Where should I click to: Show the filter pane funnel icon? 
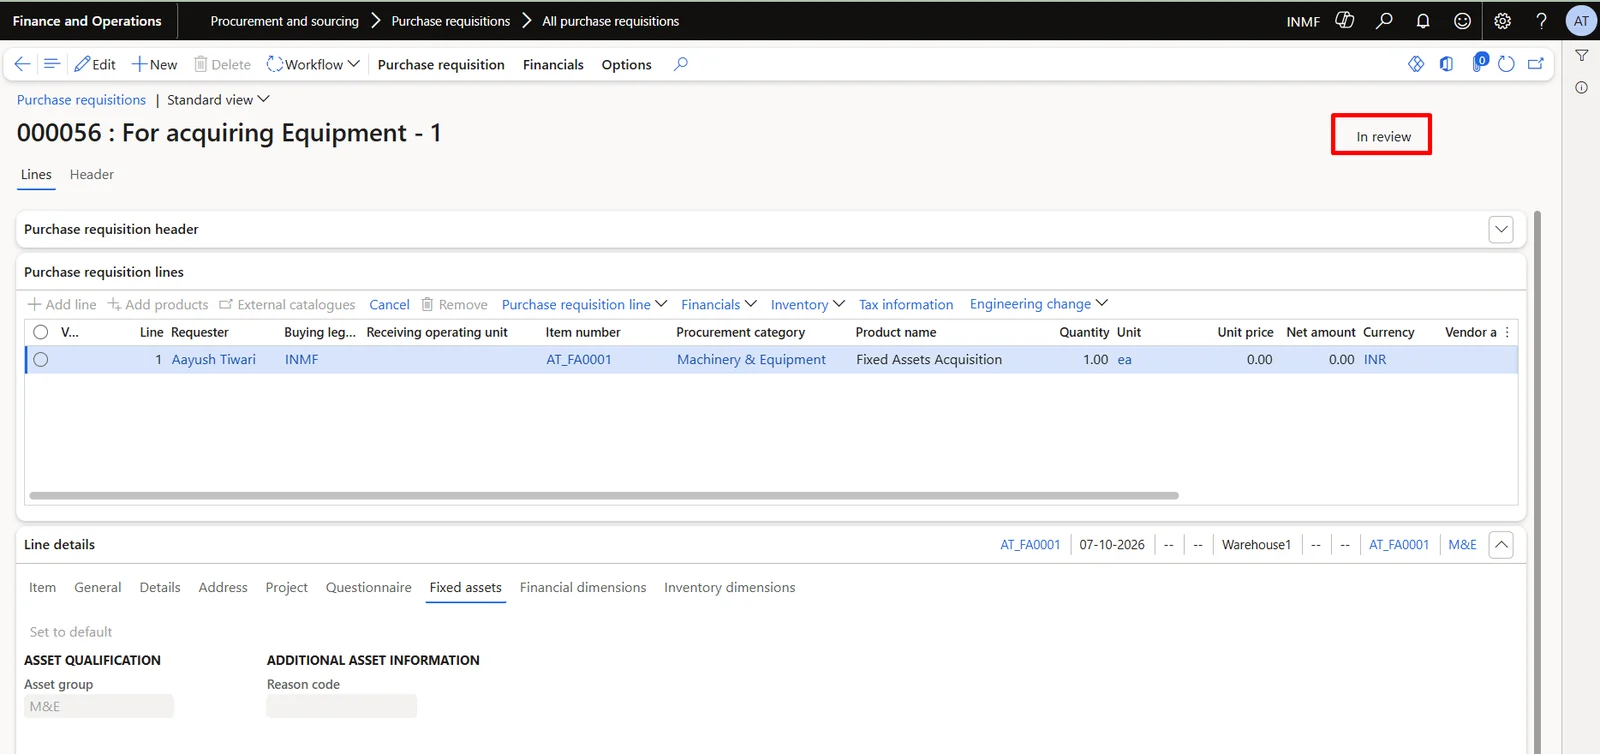1582,56
